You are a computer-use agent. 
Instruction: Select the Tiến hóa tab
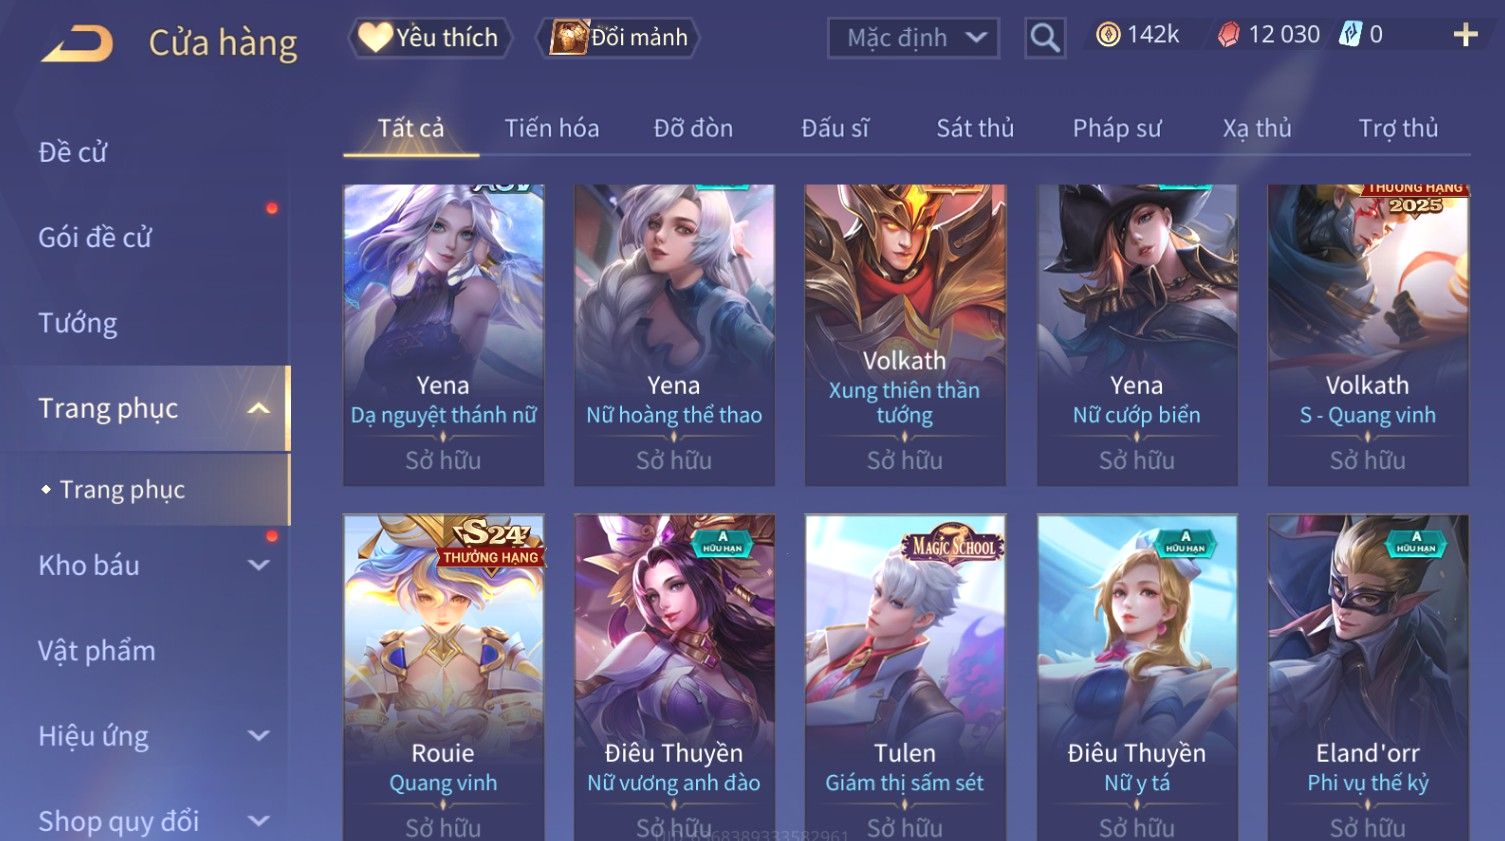(552, 128)
